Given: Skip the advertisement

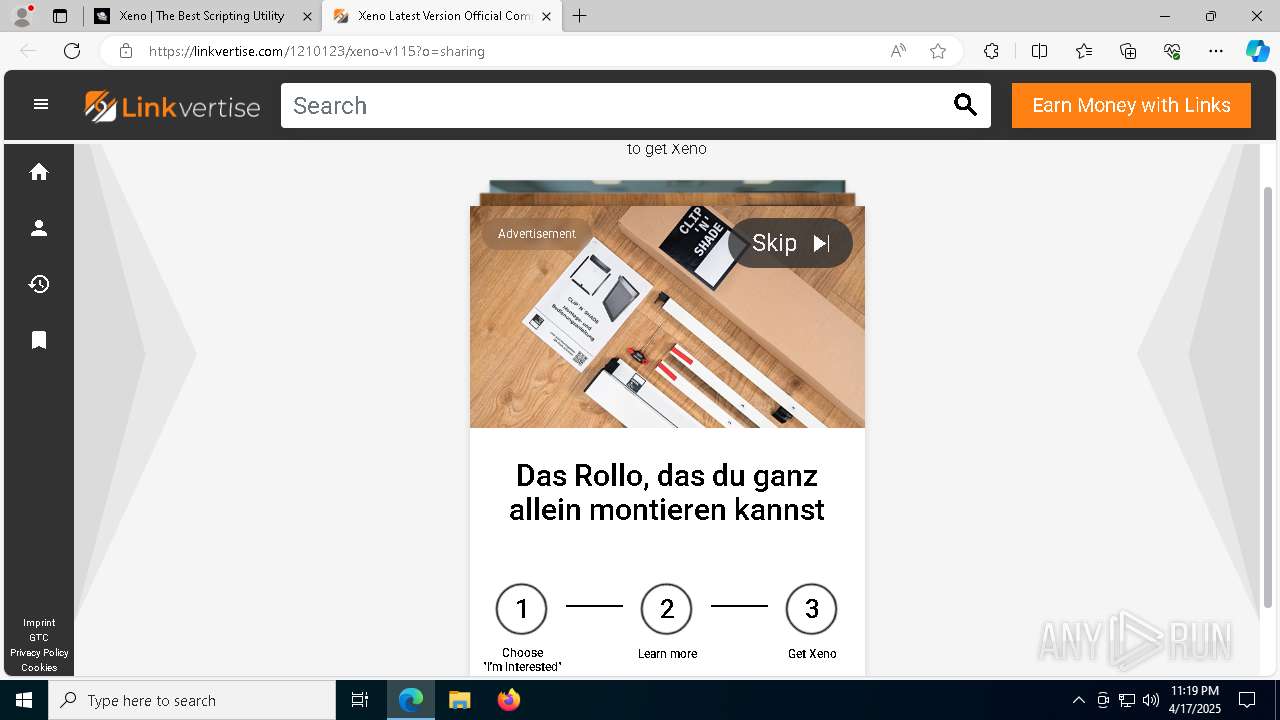Looking at the screenshot, I should coord(790,243).
